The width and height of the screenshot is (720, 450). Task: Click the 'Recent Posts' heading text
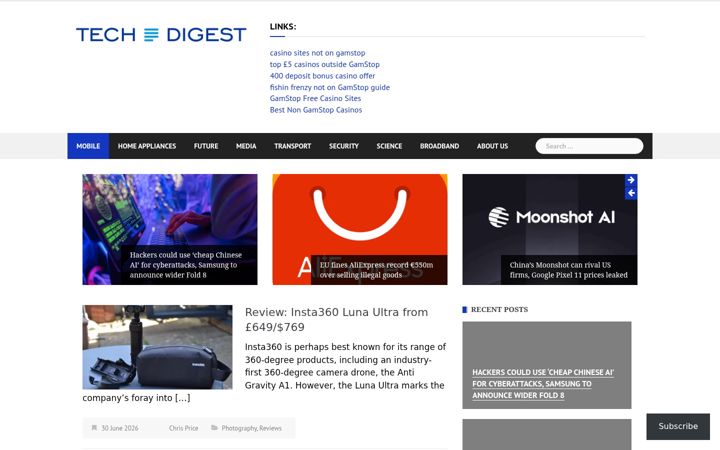(x=500, y=309)
